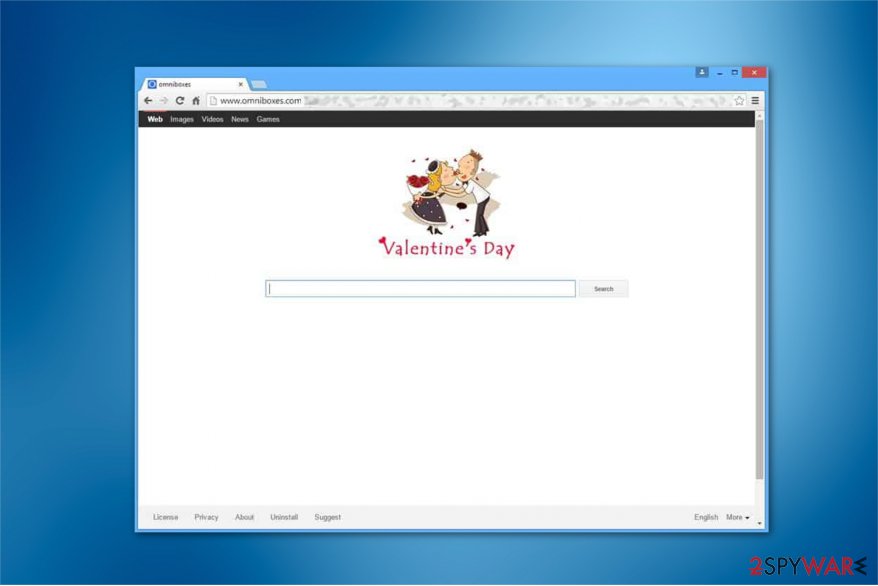Open the Suggest link
878x586 pixels.
click(328, 517)
